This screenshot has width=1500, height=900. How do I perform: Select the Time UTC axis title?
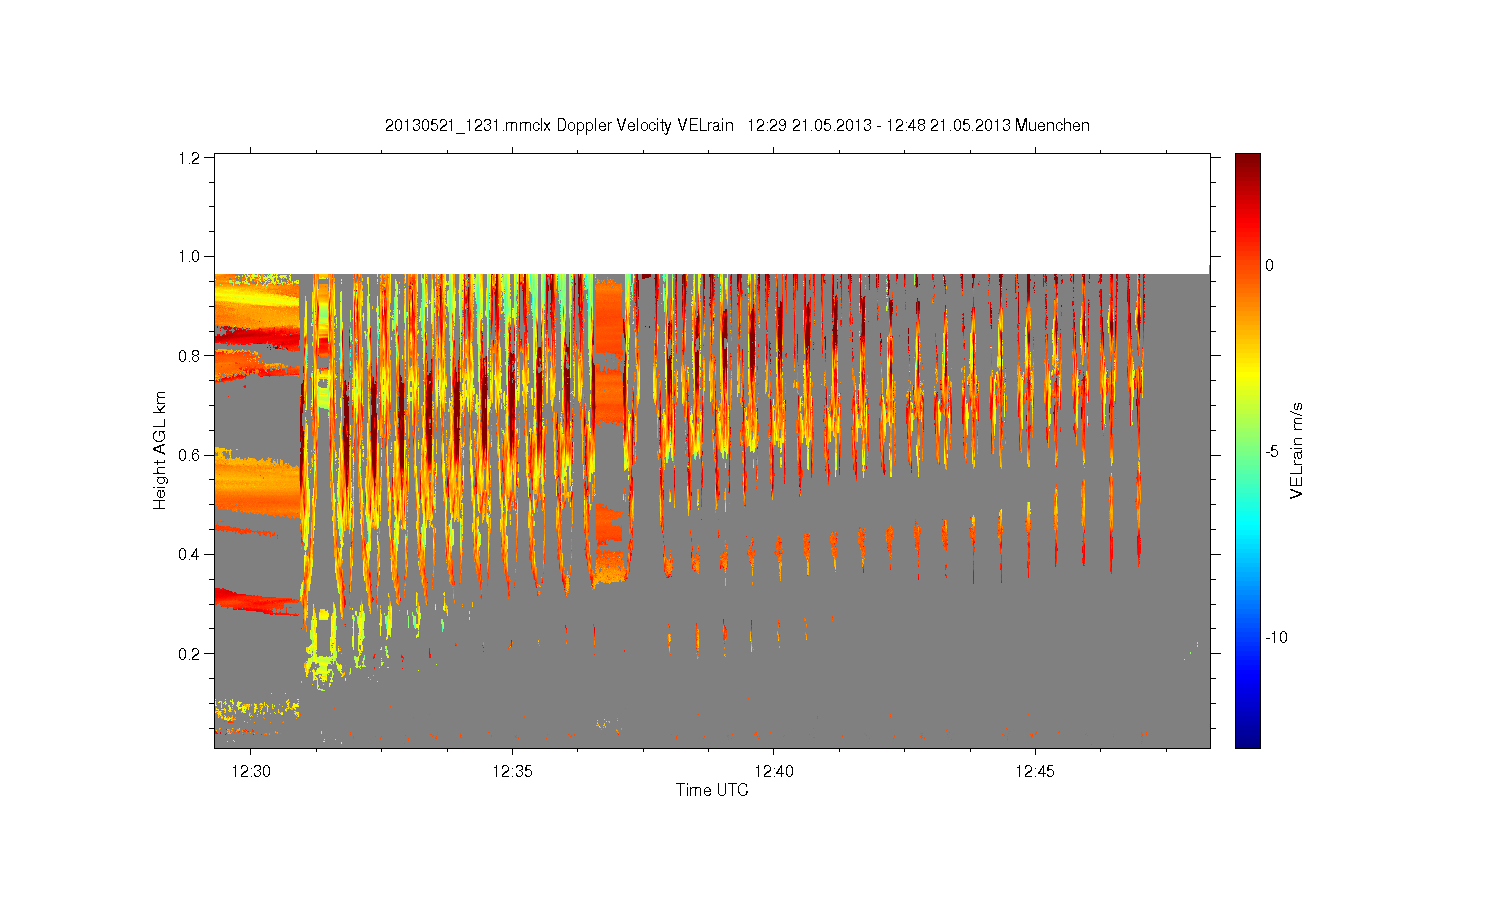[712, 790]
